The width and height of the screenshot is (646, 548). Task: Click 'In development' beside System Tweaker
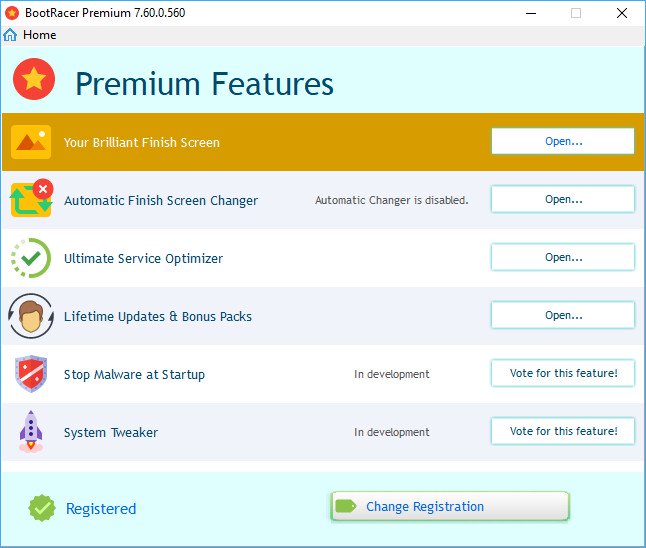click(392, 432)
